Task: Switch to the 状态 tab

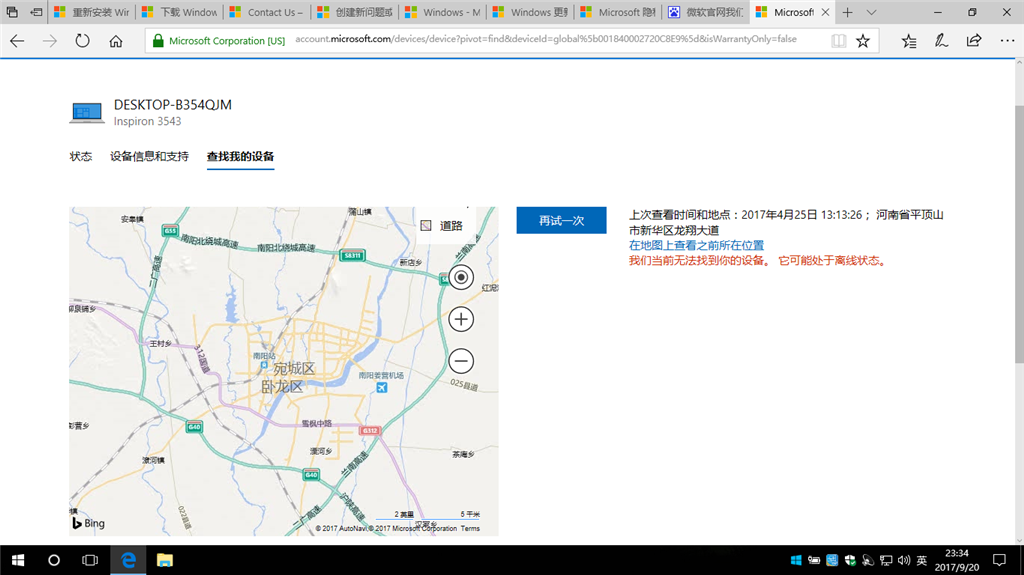Action: click(x=81, y=157)
